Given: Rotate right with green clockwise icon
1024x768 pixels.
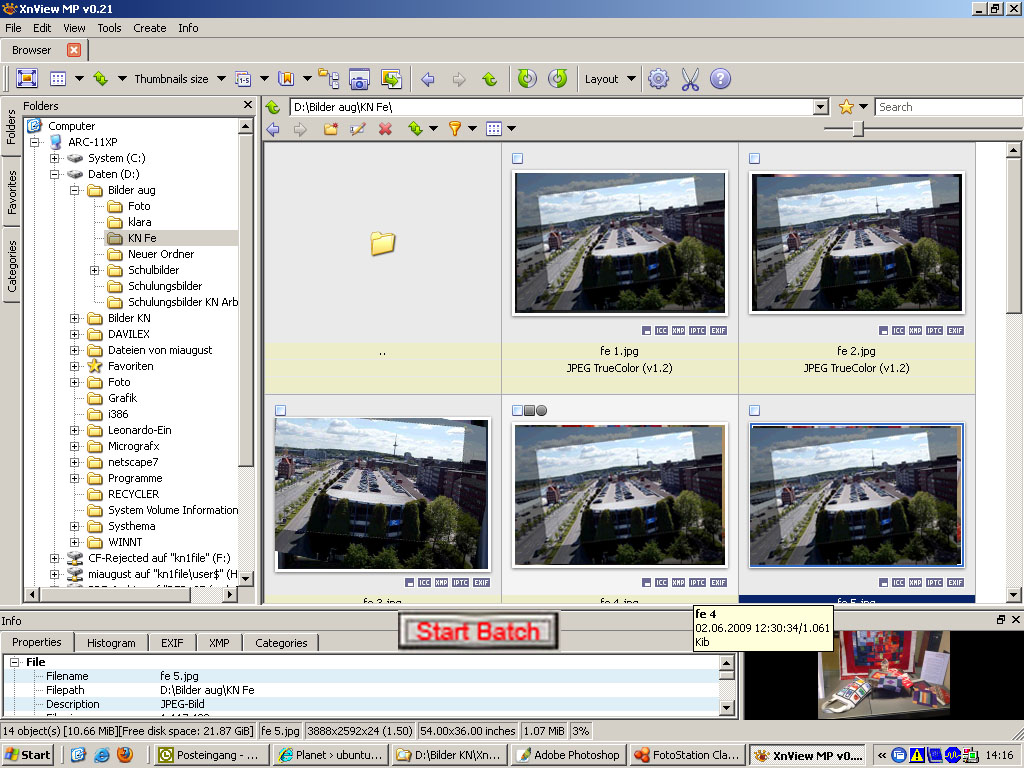Looking at the screenshot, I should coord(557,79).
